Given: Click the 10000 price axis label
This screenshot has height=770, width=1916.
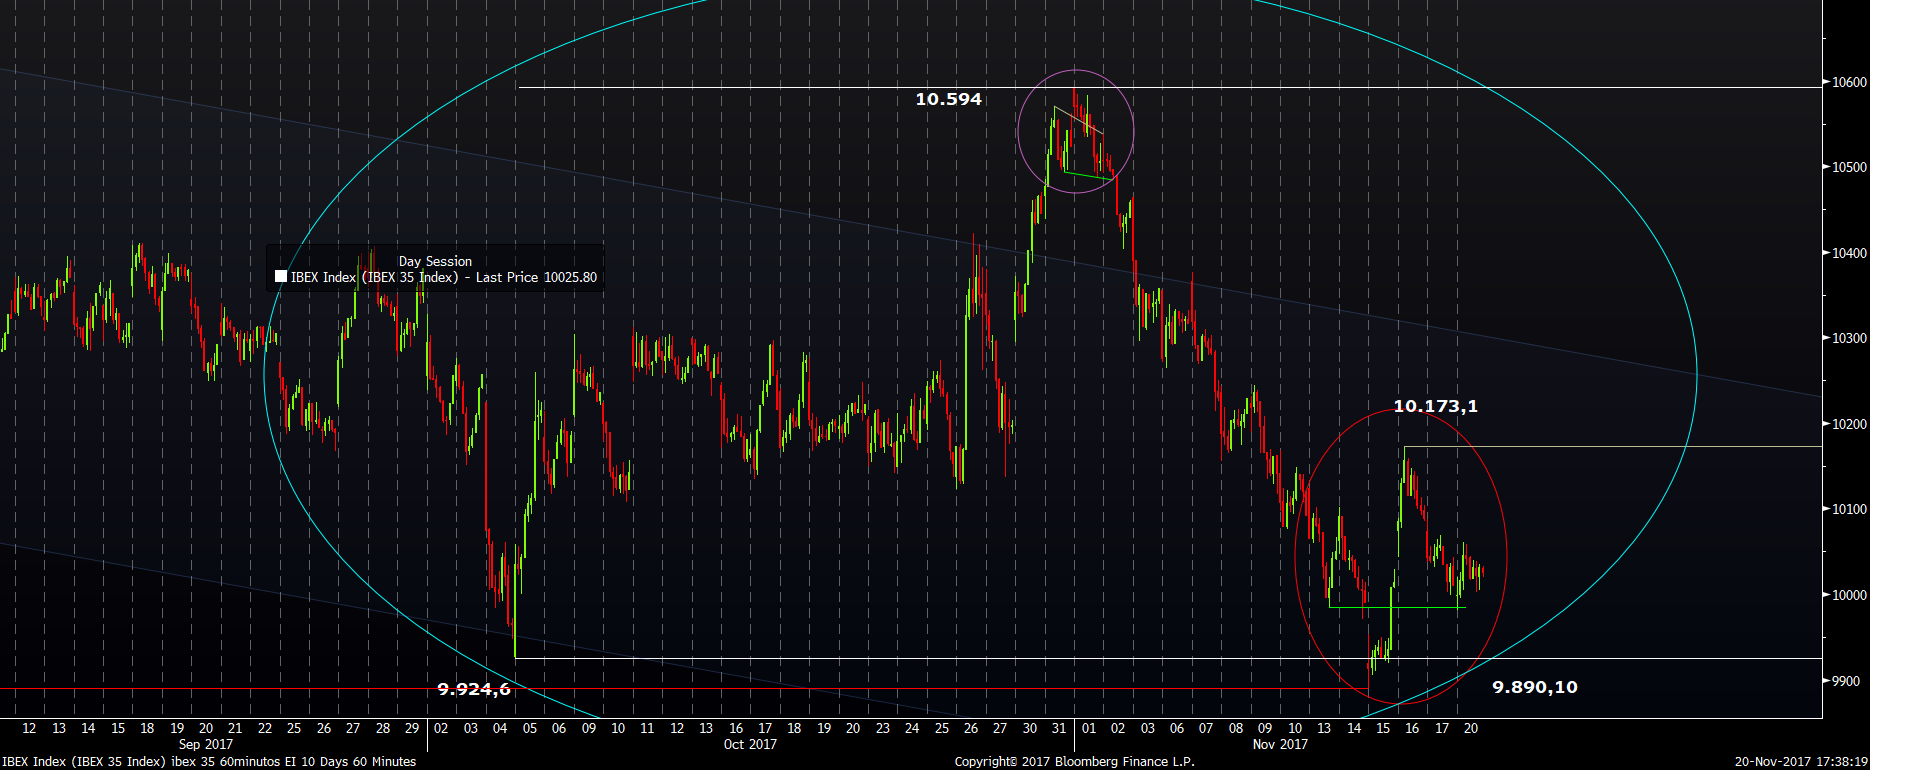Looking at the screenshot, I should 1849,595.
